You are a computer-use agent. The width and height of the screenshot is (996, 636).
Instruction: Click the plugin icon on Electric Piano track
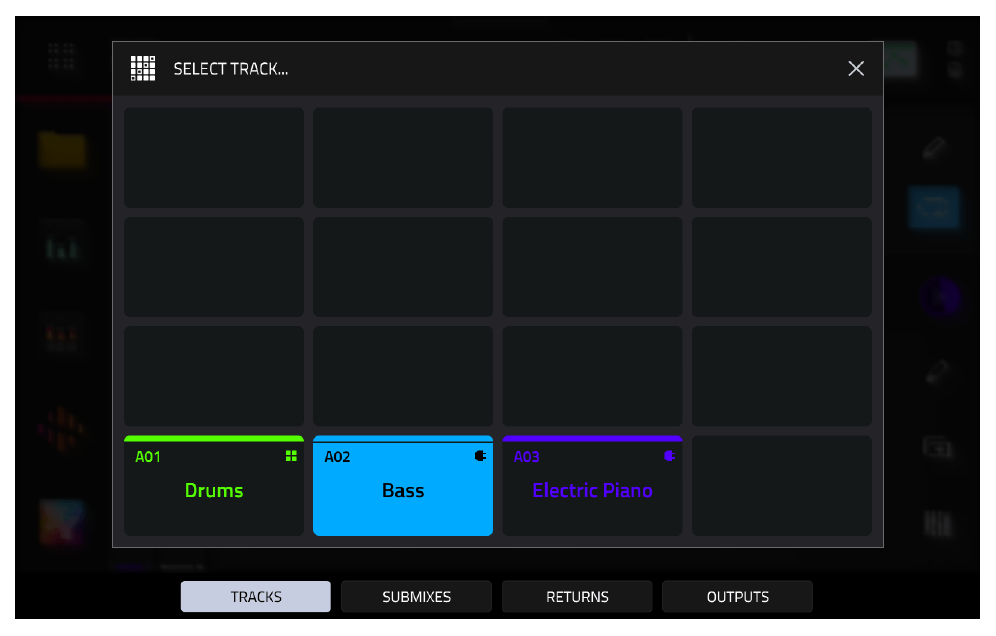point(670,456)
